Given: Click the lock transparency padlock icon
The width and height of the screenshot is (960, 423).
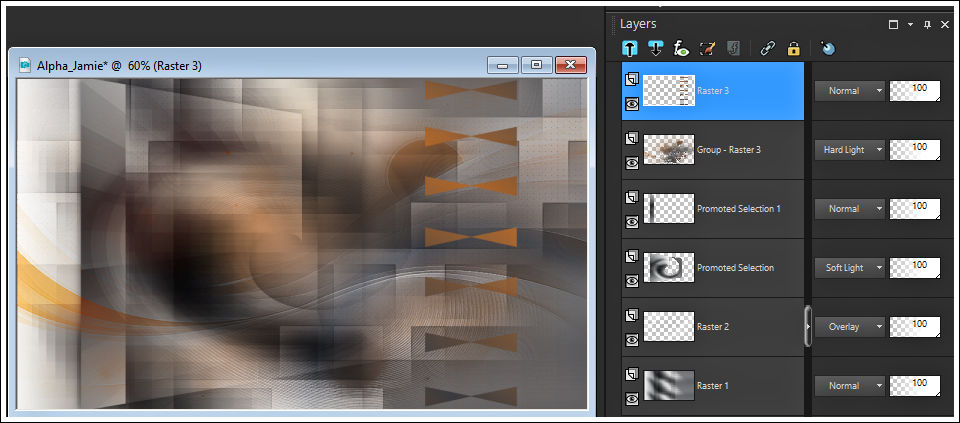Looking at the screenshot, I should [793, 48].
